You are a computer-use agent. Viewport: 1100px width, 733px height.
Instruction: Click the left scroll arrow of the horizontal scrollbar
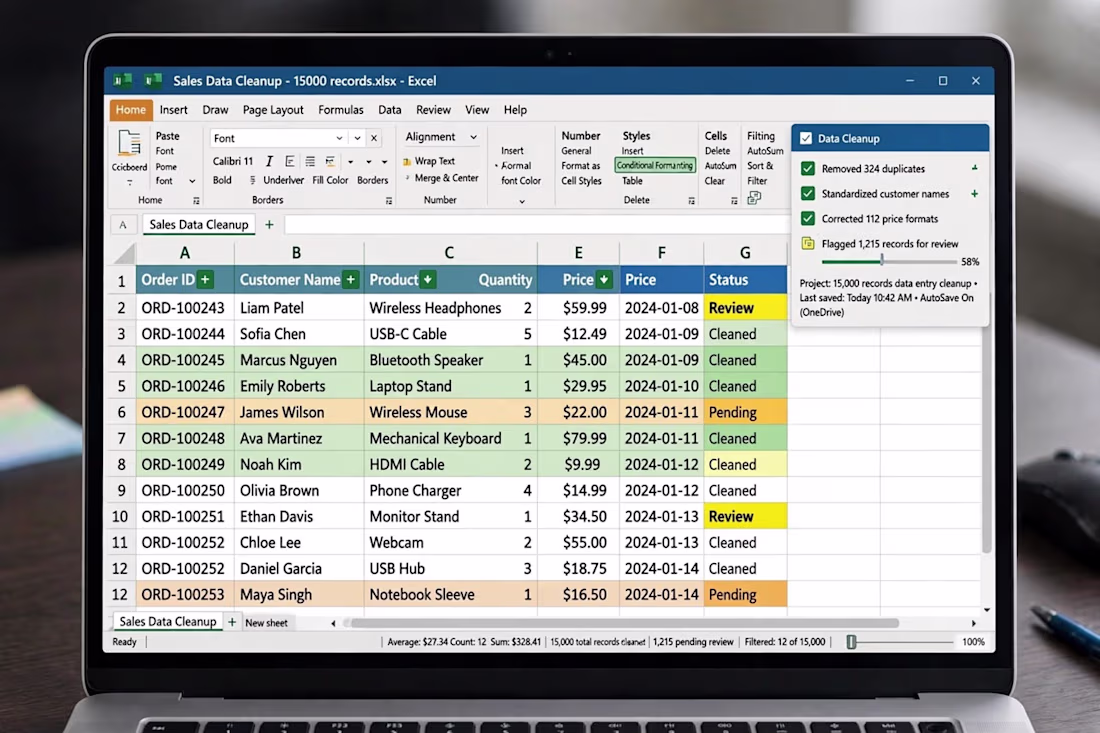pos(333,623)
